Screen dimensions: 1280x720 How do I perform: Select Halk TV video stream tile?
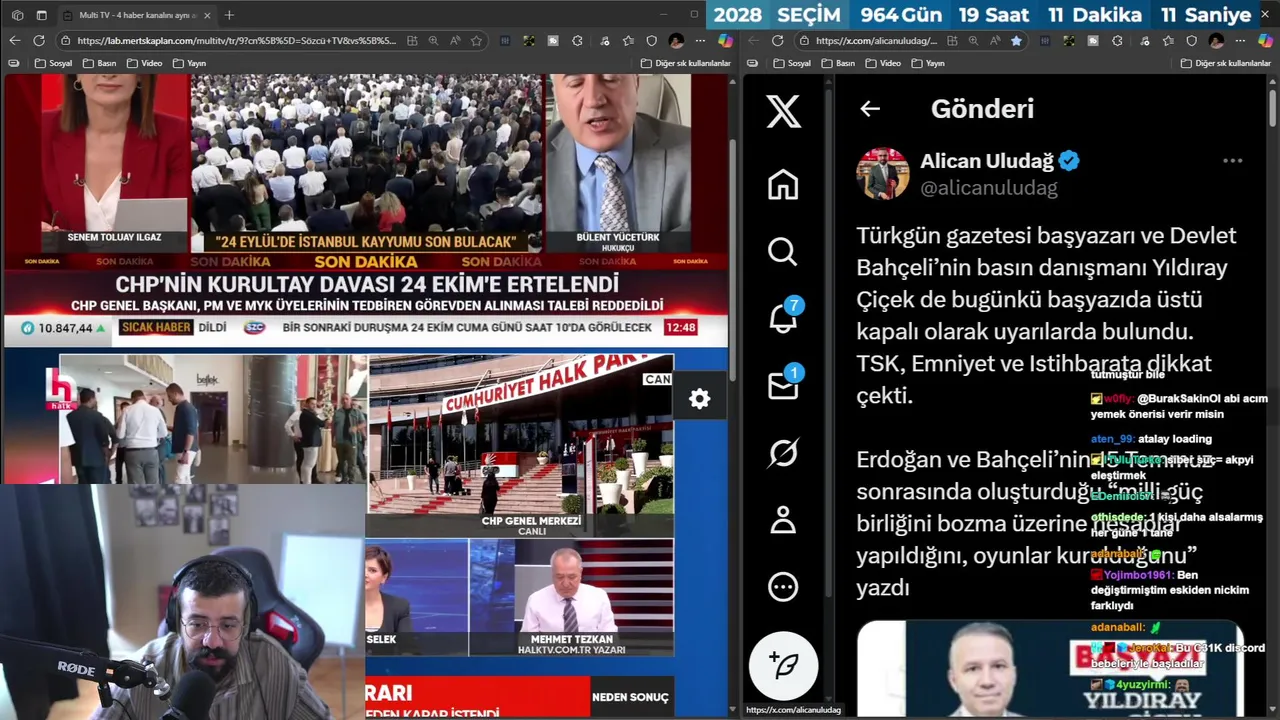(213, 419)
